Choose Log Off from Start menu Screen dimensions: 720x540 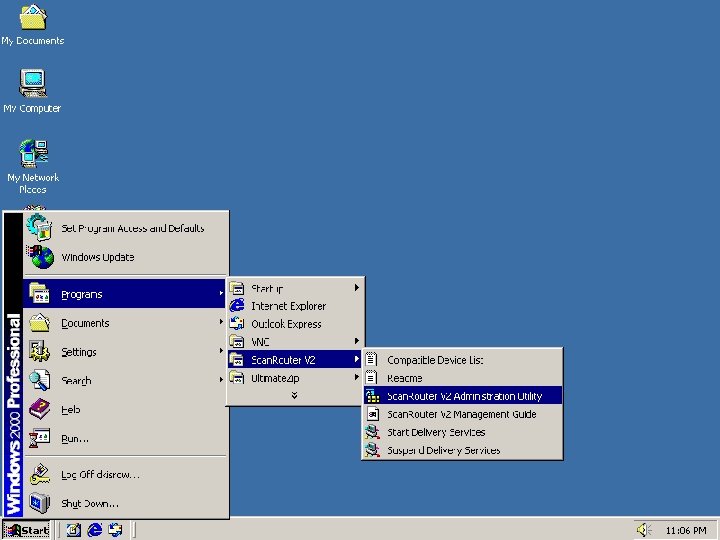point(125,474)
